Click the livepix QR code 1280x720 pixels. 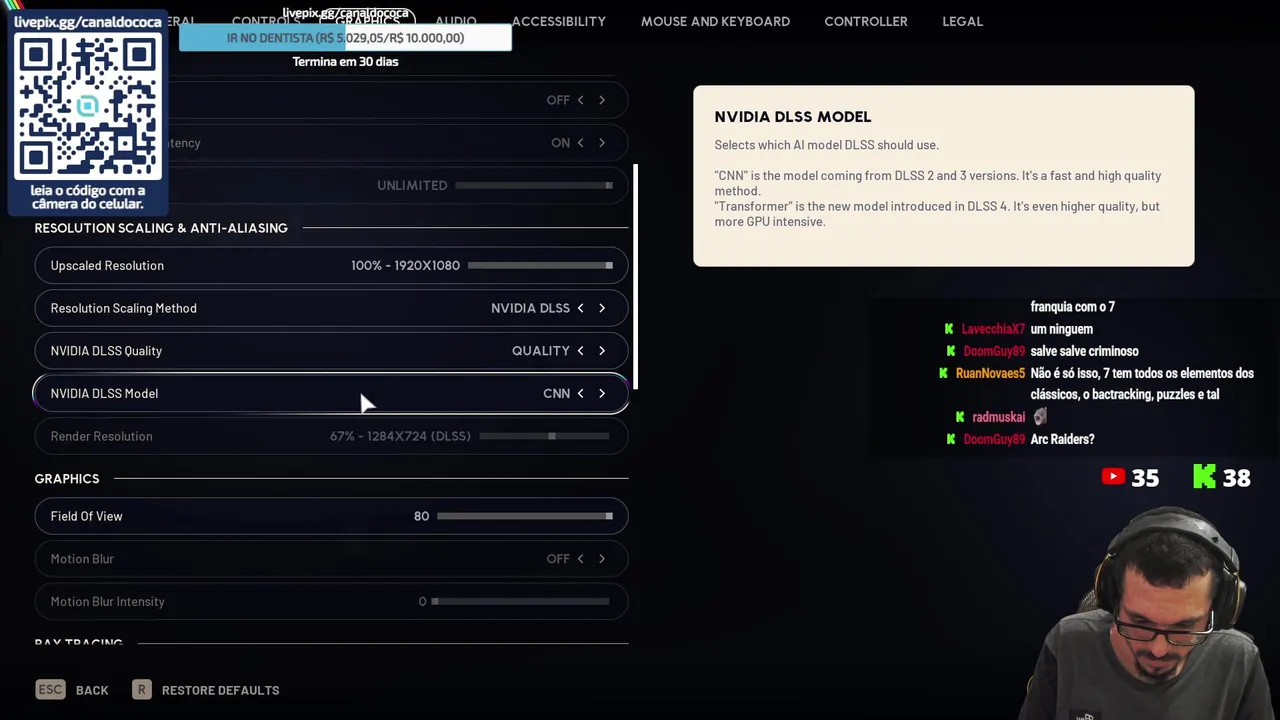[87, 106]
